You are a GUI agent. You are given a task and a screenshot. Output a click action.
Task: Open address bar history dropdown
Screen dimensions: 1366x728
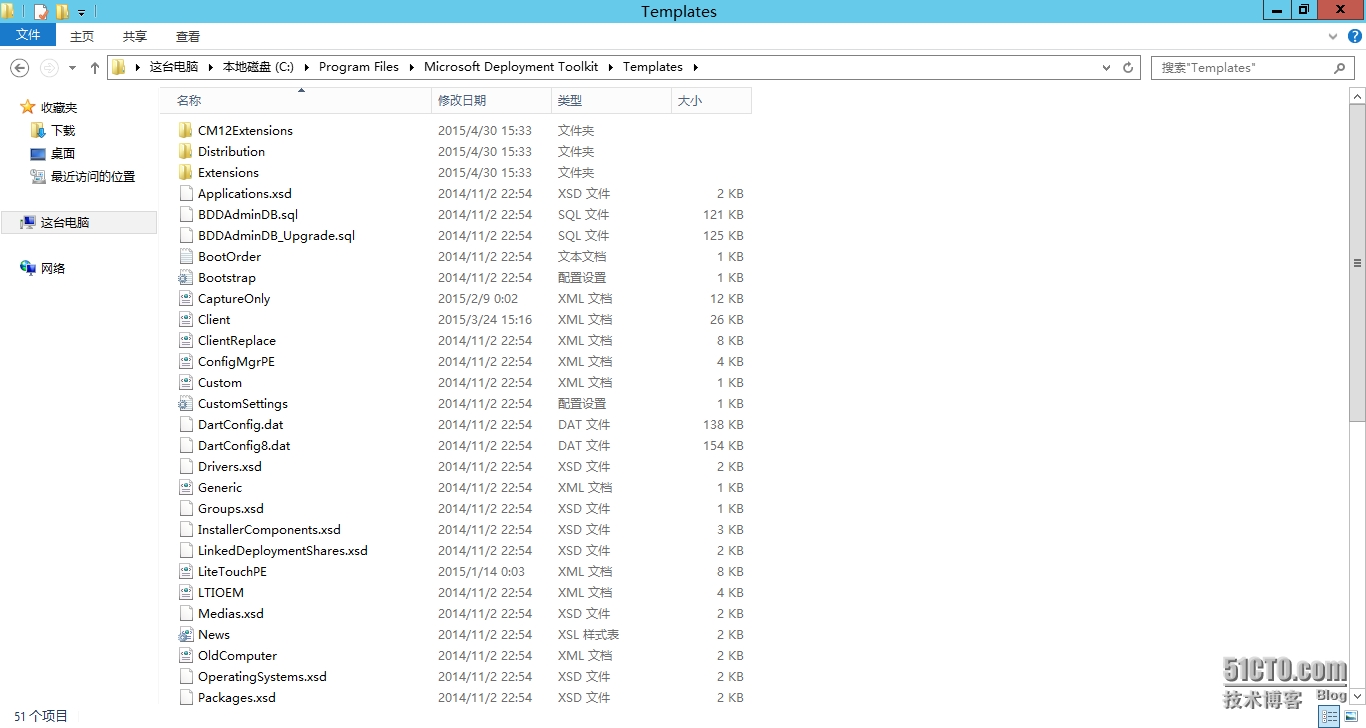(x=1106, y=68)
